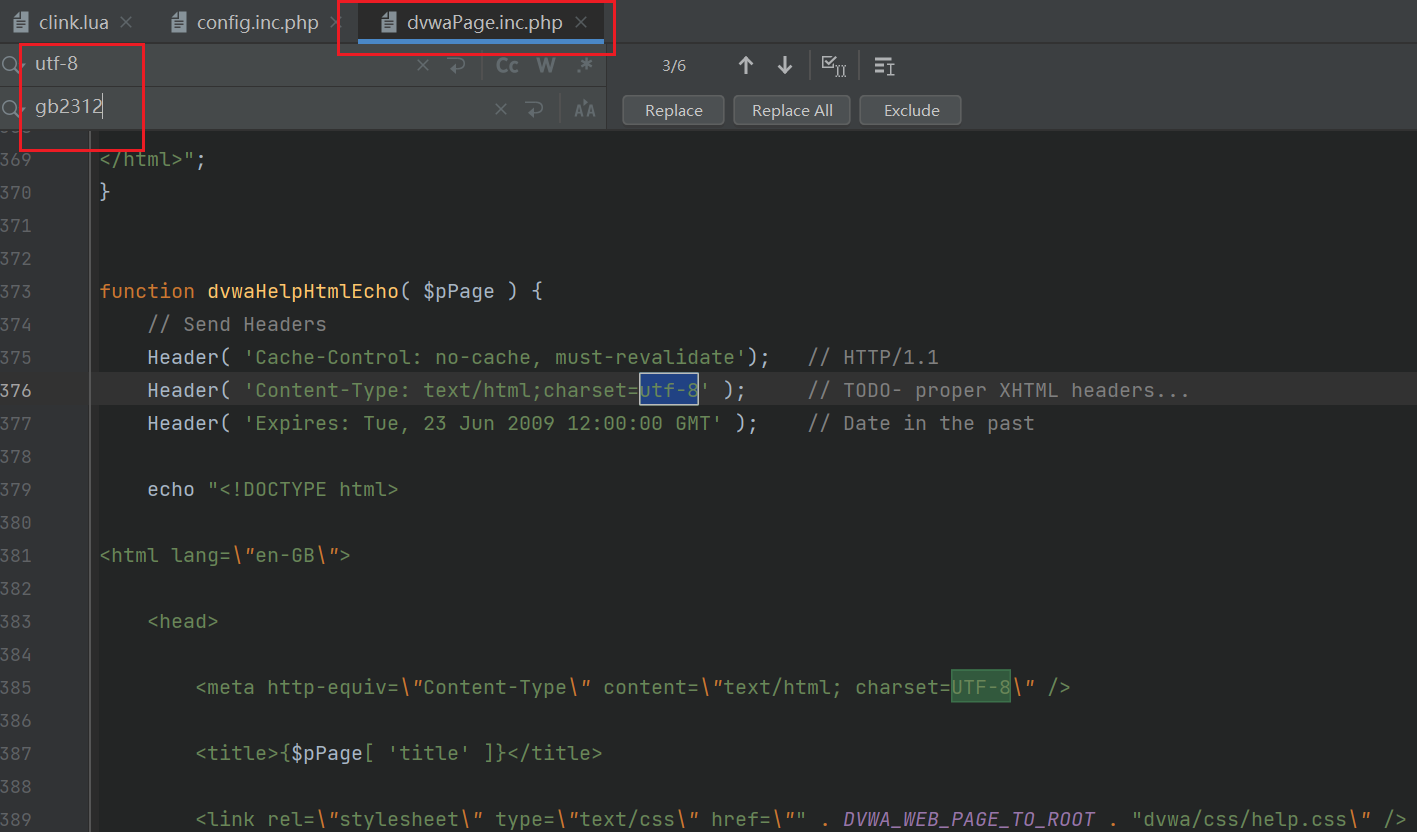Click line number 373 in gutter

coord(16,291)
